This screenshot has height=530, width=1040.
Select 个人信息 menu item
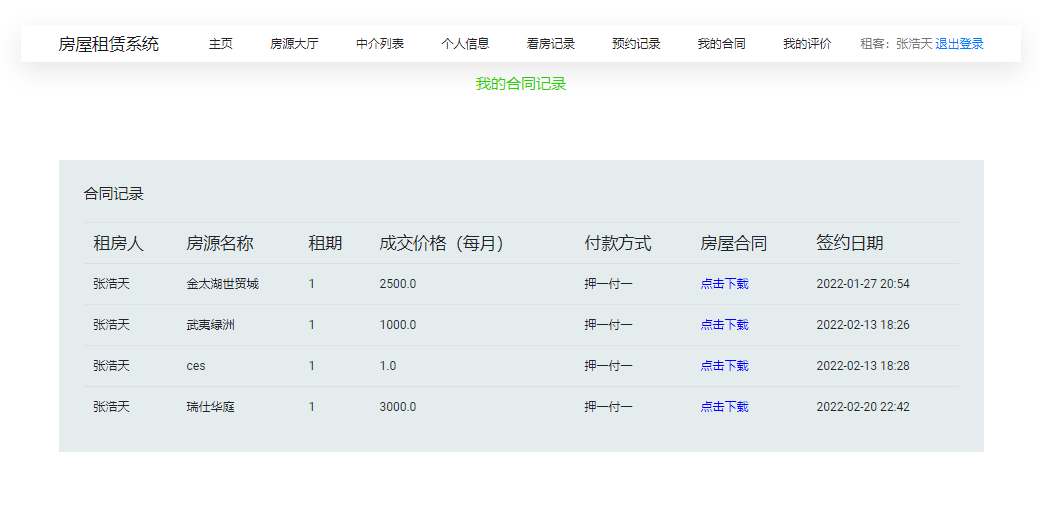(x=465, y=44)
